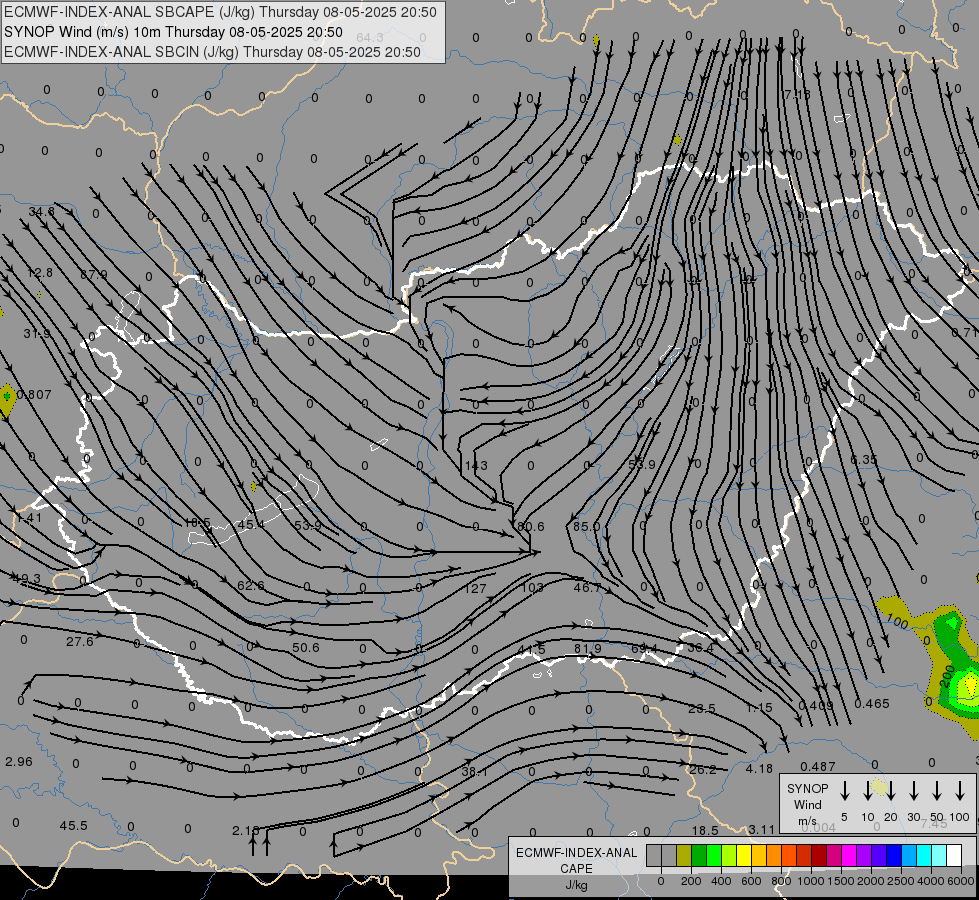This screenshot has width=979, height=900.
Task: Click the CAPE value 18.5 on the map
Action: [x=705, y=831]
